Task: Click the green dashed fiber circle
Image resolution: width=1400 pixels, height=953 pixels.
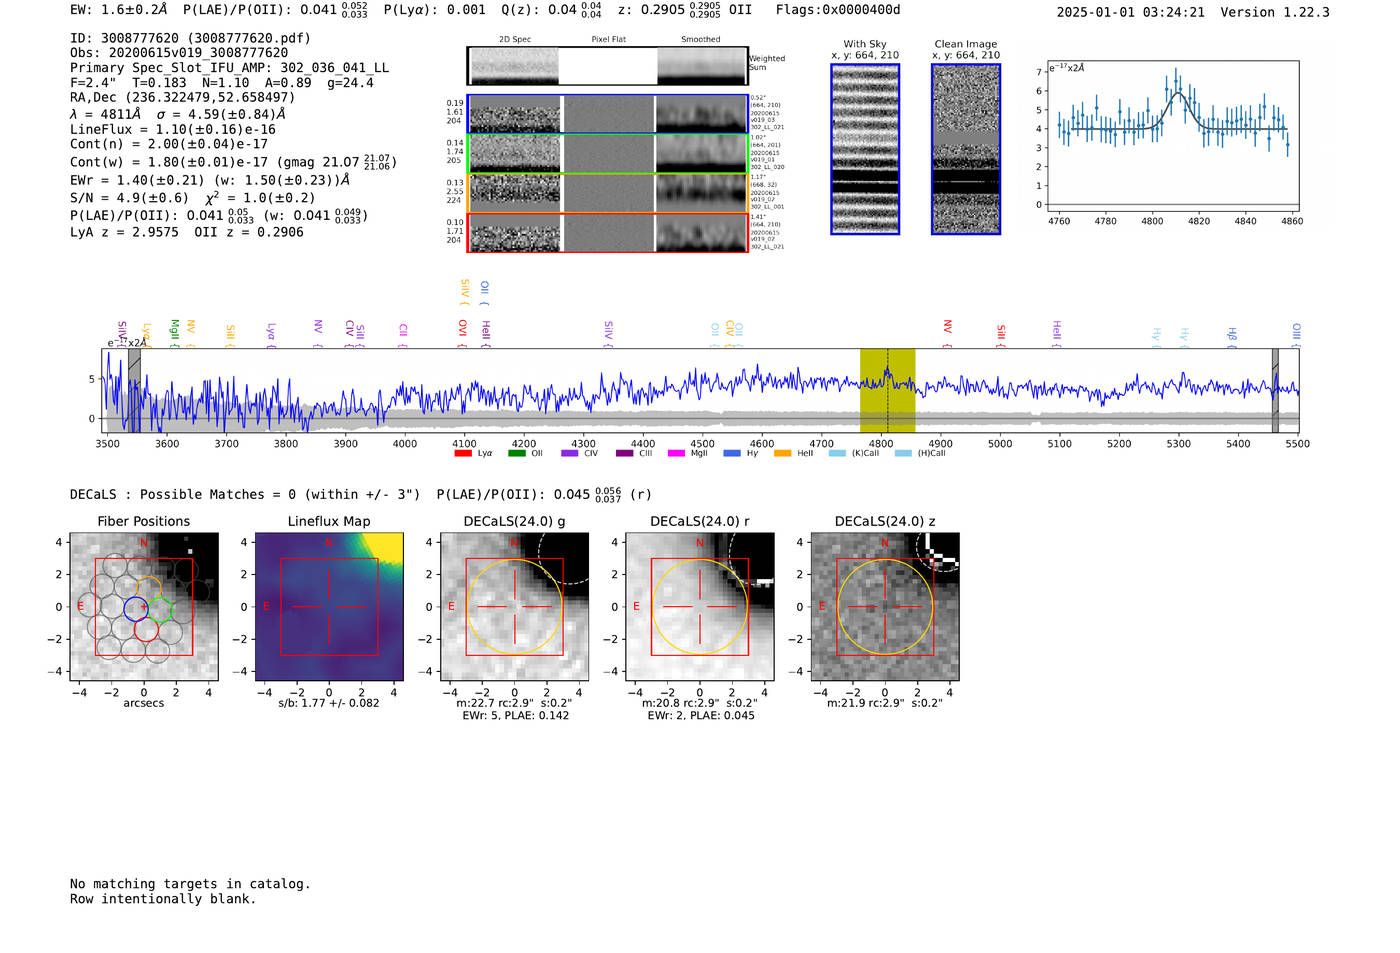Action: (x=160, y=608)
